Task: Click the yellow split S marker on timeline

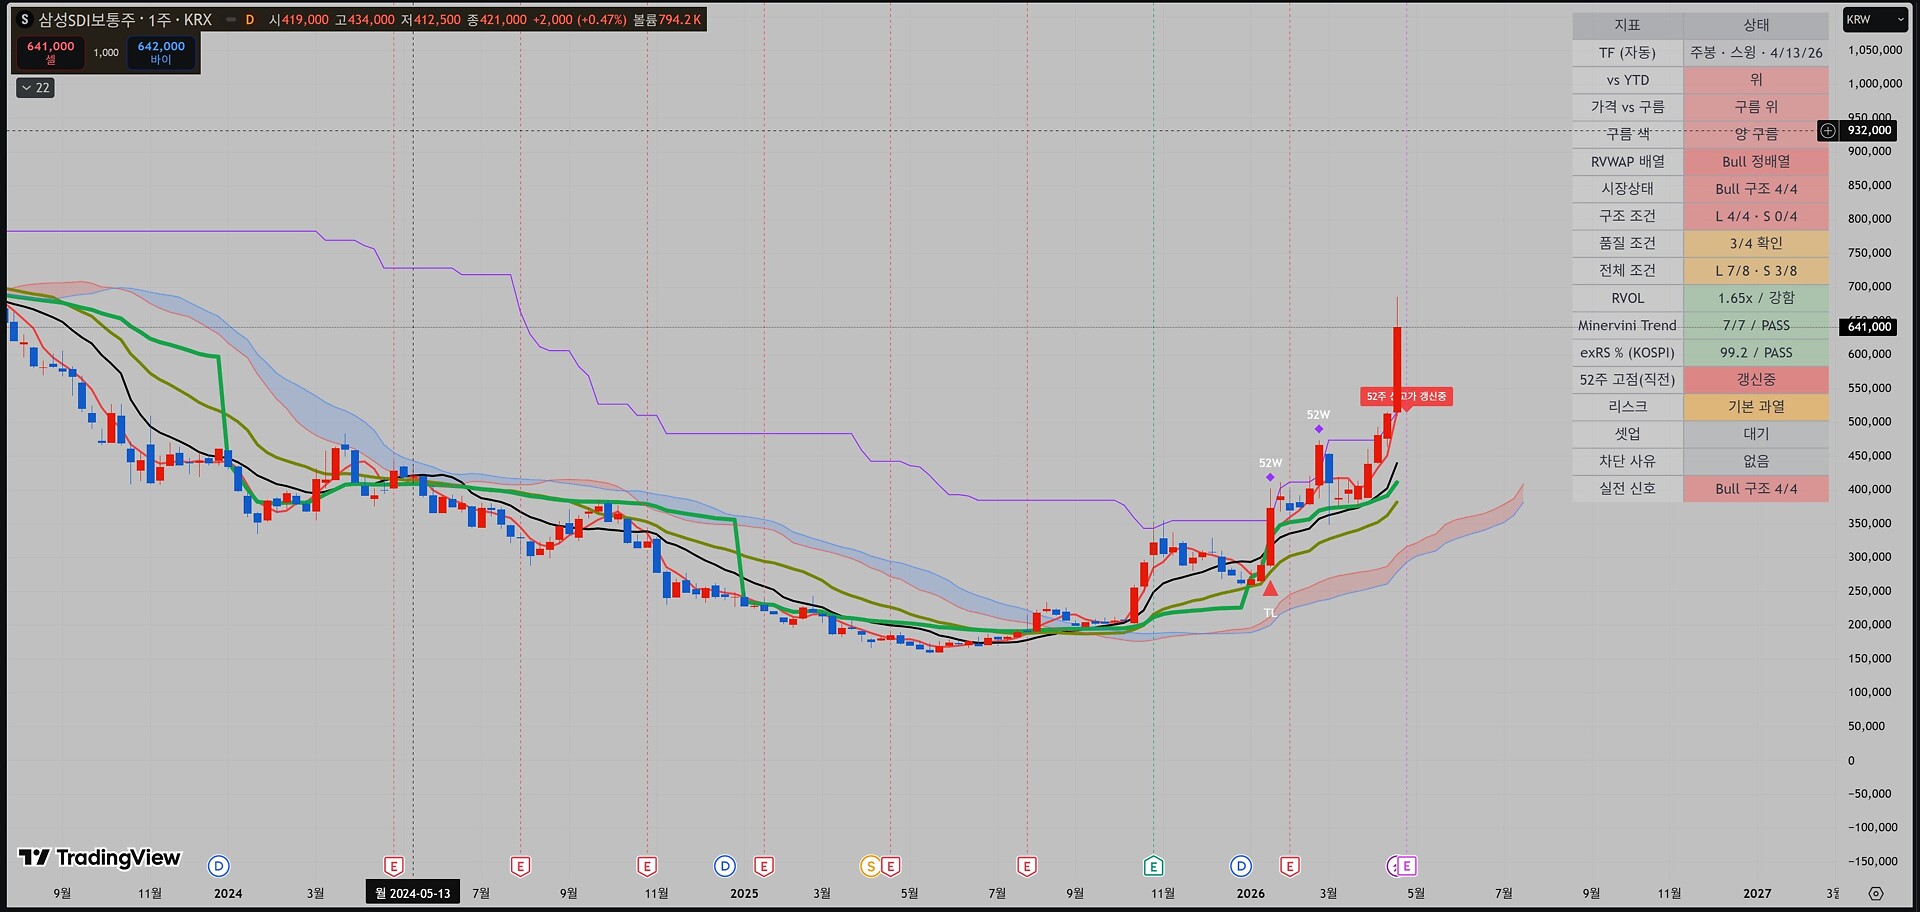Action: point(870,866)
